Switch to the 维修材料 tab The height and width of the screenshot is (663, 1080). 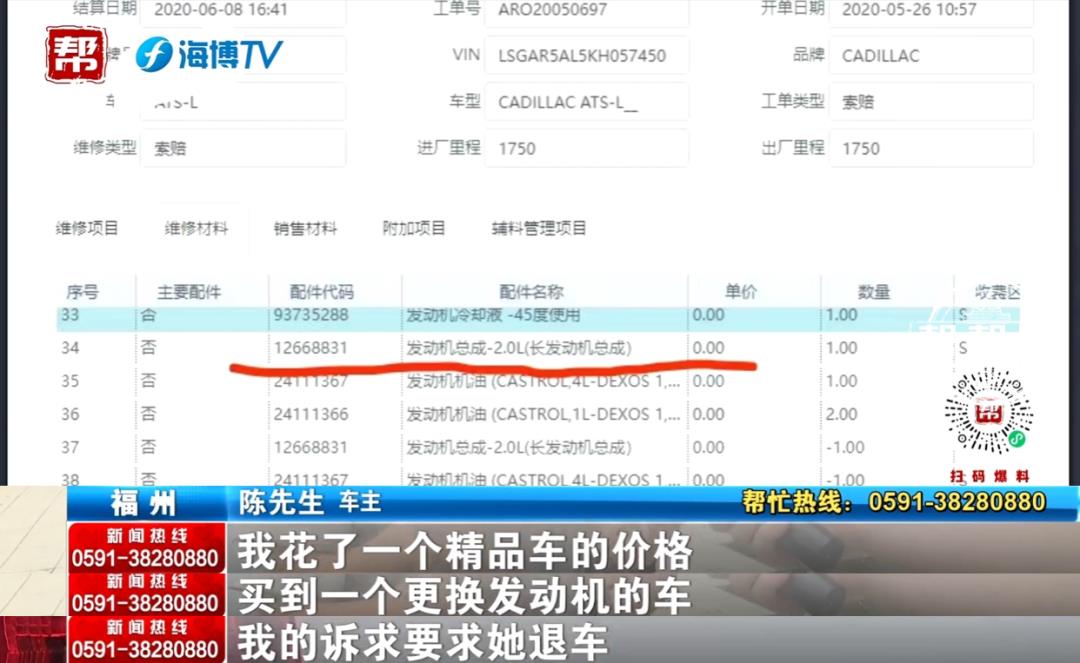[196, 228]
